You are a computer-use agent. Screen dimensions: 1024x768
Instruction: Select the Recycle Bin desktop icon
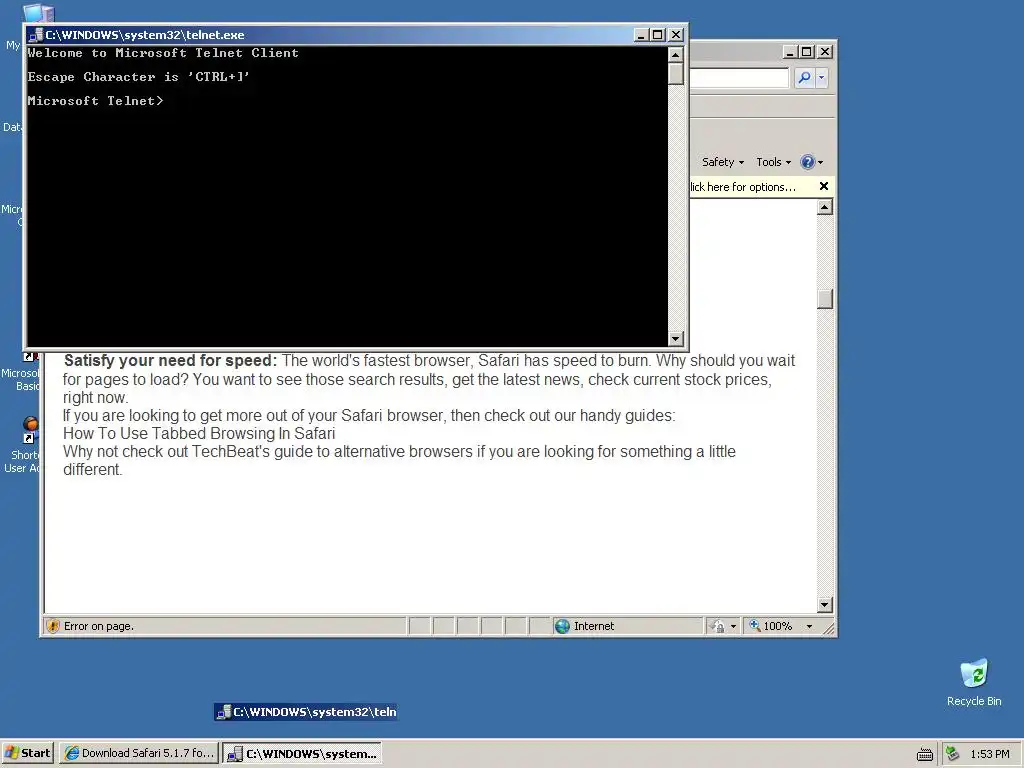[x=974, y=682]
